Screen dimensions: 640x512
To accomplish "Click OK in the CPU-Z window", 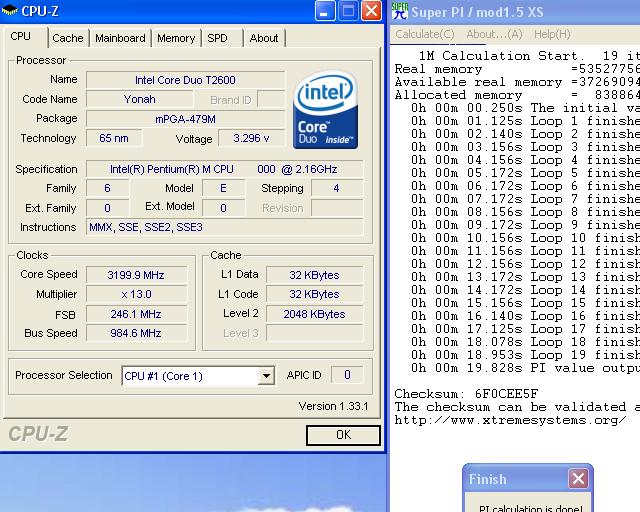I will (x=343, y=435).
